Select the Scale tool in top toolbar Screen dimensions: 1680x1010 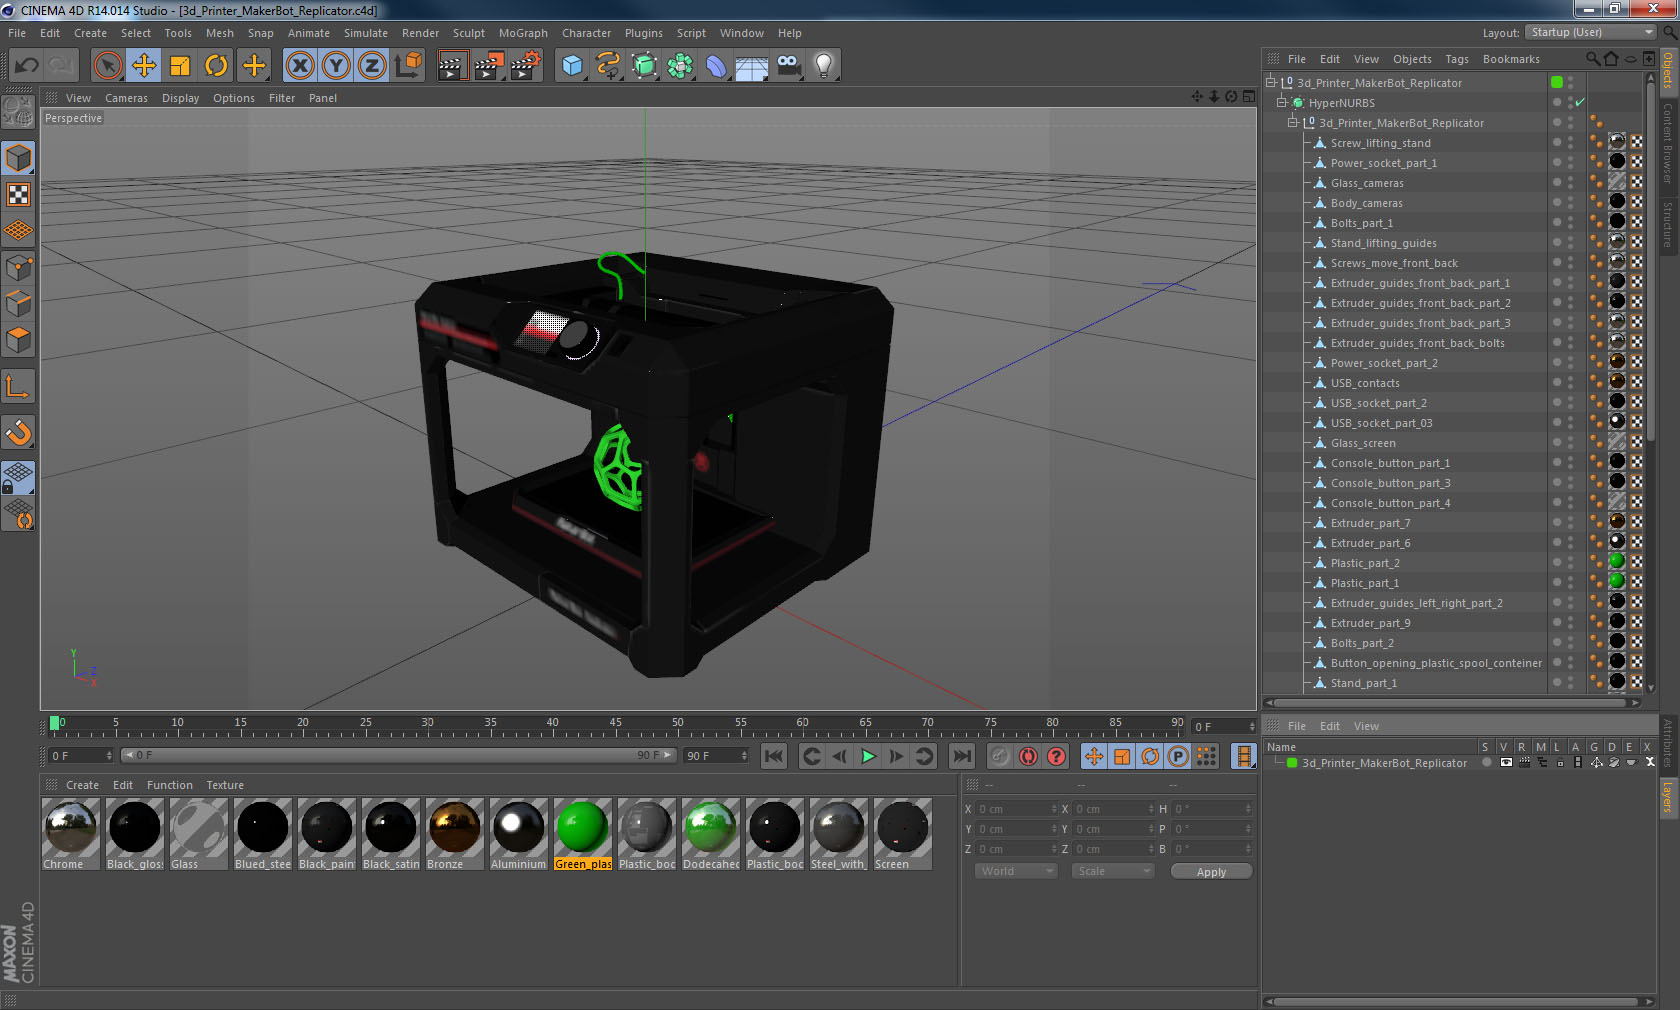180,66
